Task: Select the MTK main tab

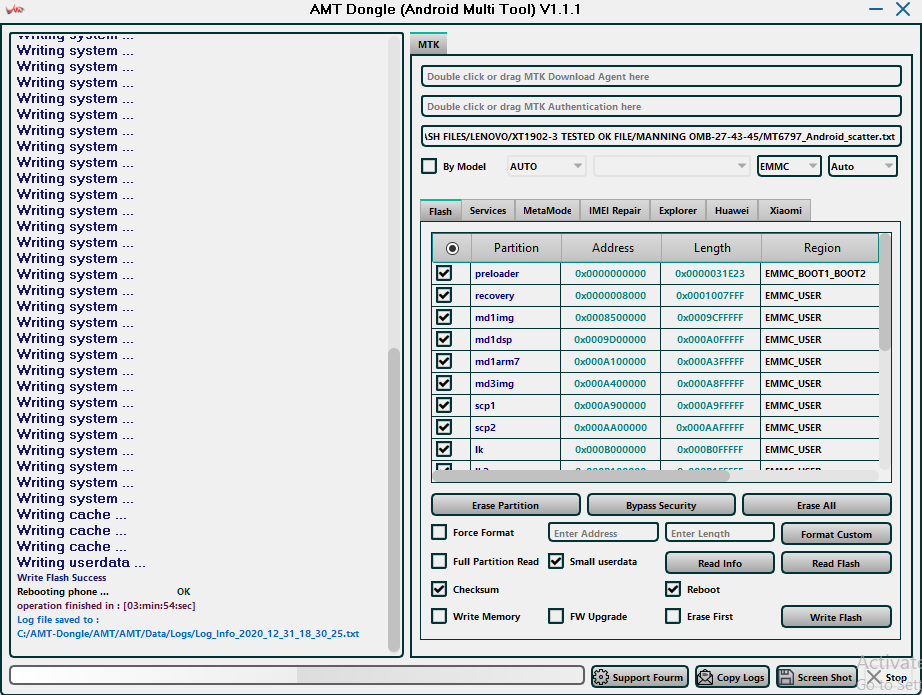Action: pos(429,44)
